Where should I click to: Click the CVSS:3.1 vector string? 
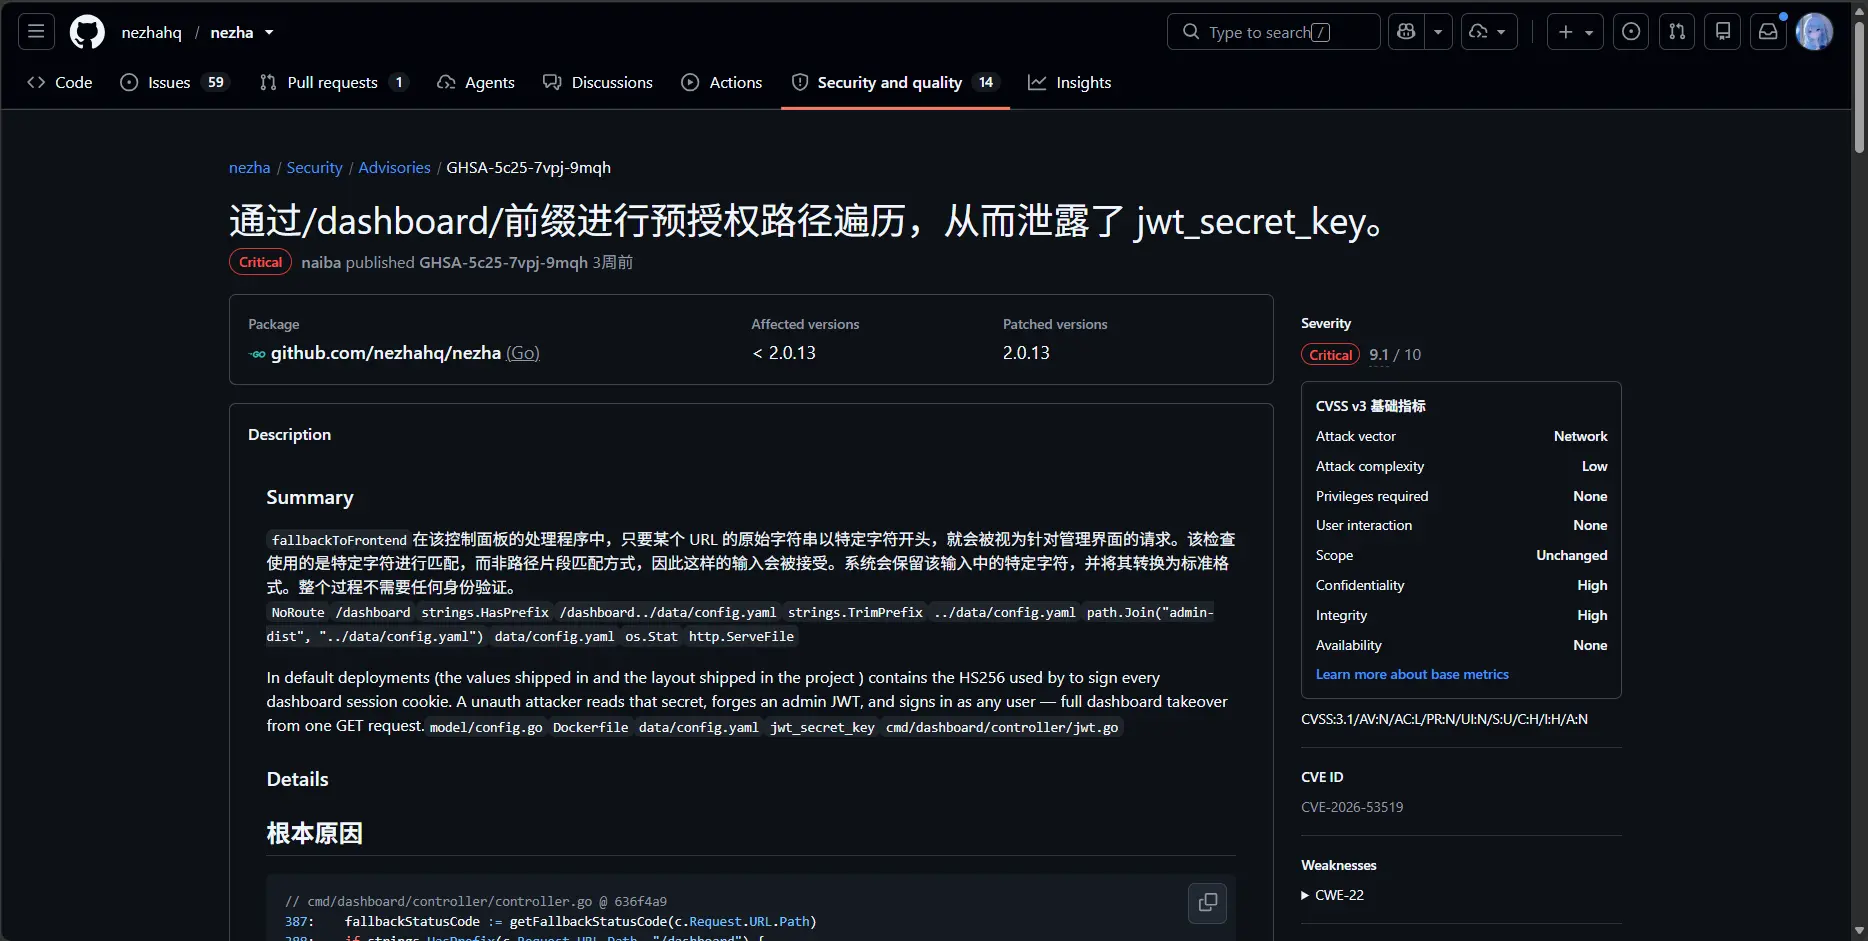point(1444,719)
